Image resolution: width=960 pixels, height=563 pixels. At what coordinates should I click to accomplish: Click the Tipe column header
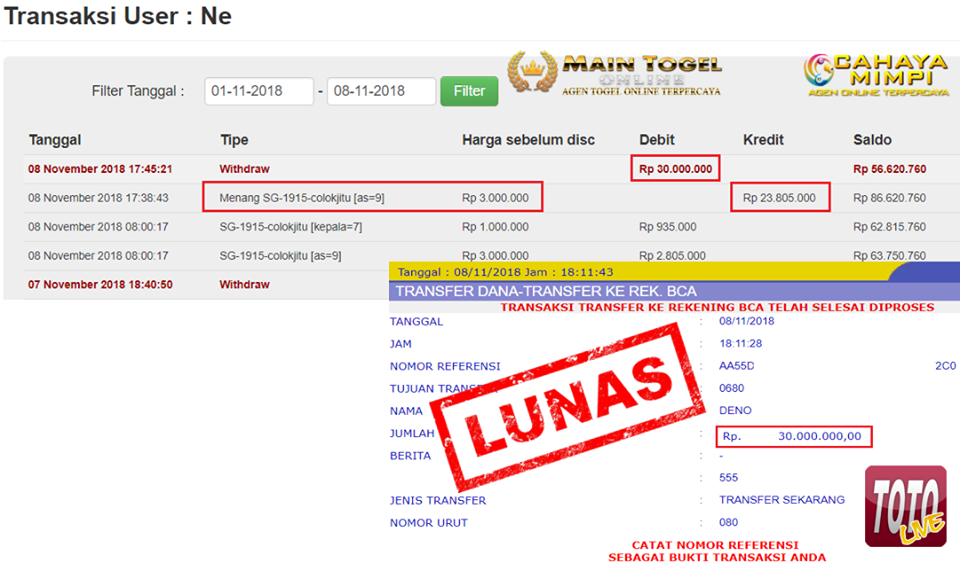[x=234, y=140]
